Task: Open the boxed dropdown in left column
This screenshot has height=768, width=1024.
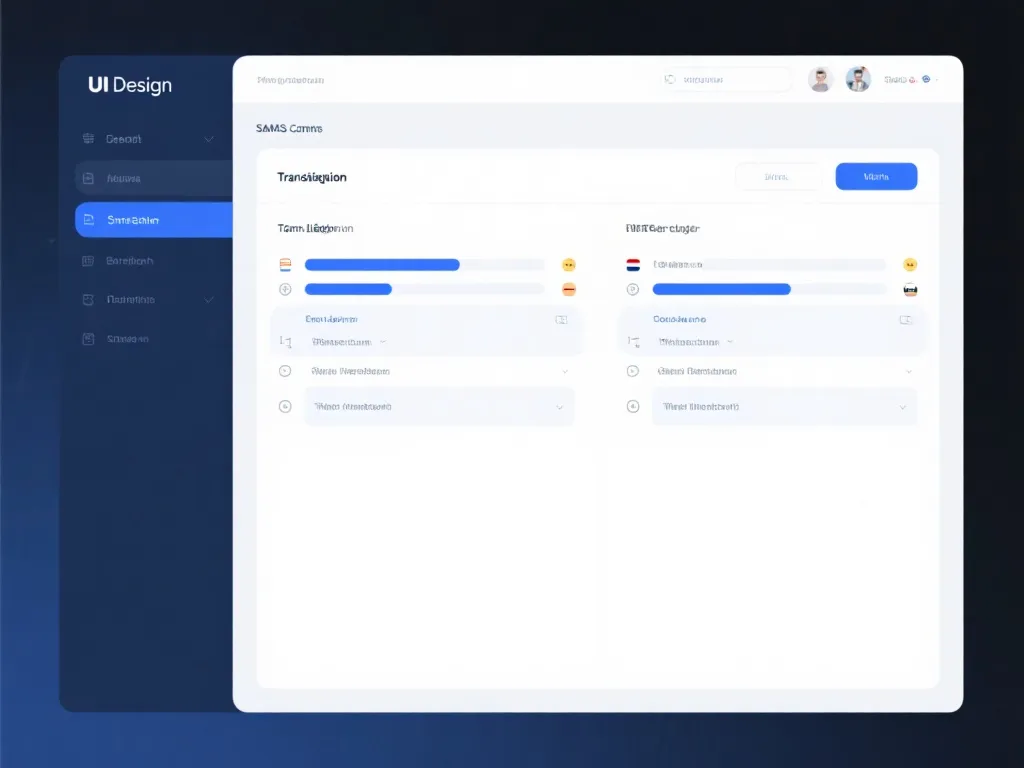Action: [440, 407]
